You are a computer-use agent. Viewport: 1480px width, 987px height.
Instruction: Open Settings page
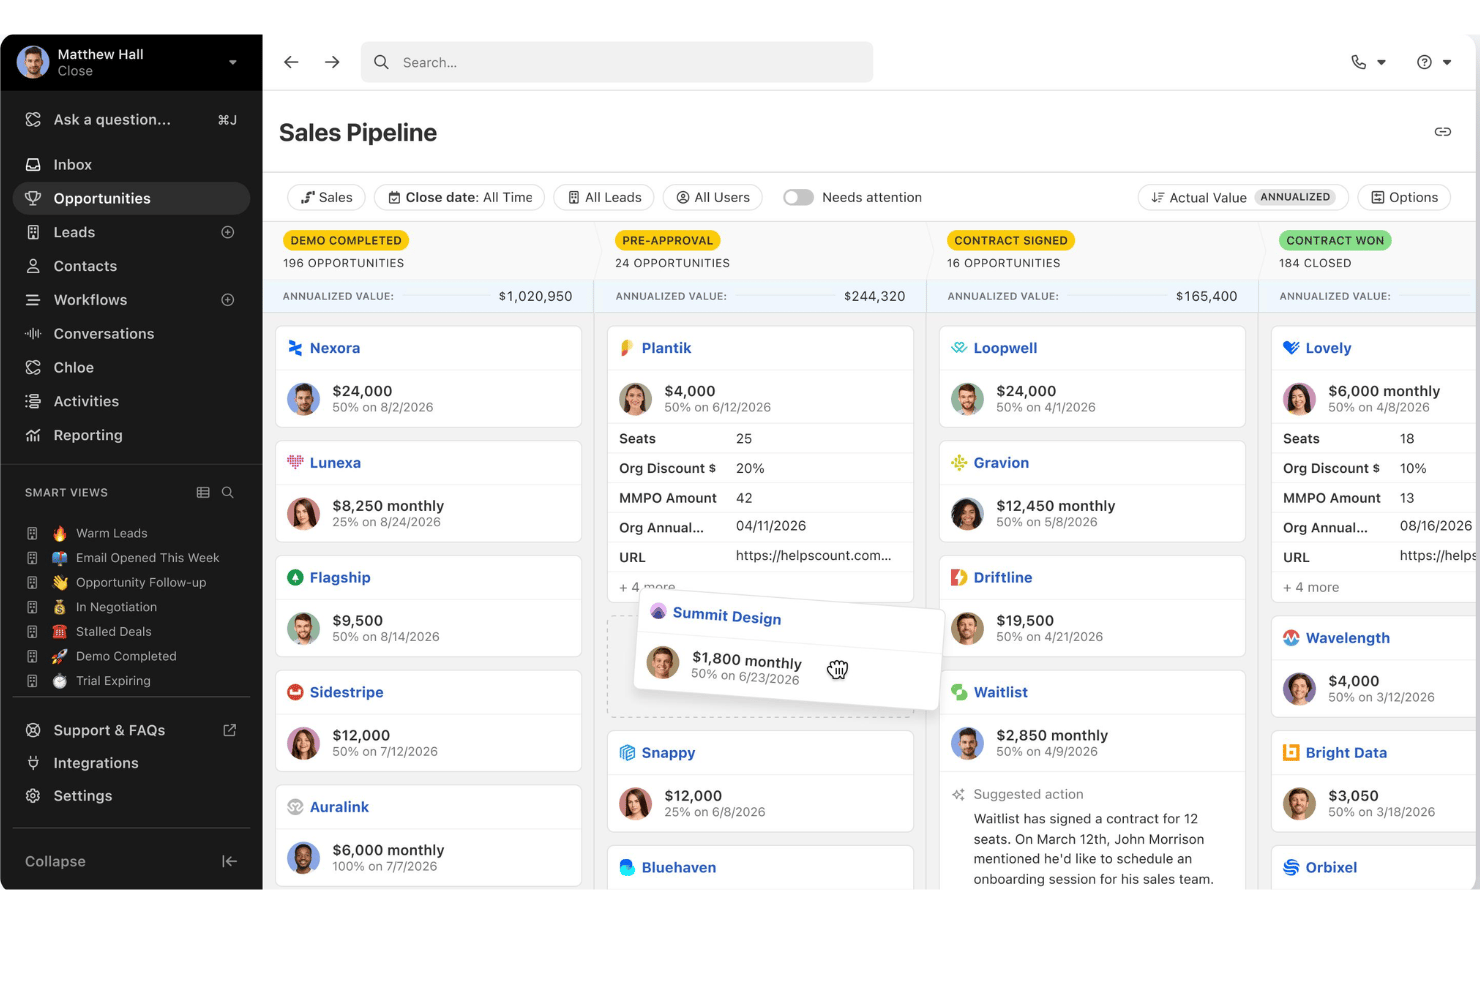coord(82,796)
